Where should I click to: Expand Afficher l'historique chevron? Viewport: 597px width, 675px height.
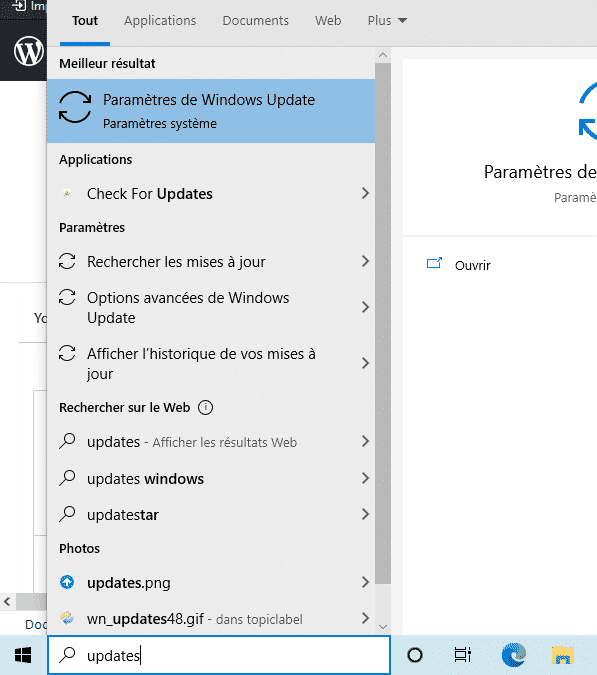click(365, 363)
